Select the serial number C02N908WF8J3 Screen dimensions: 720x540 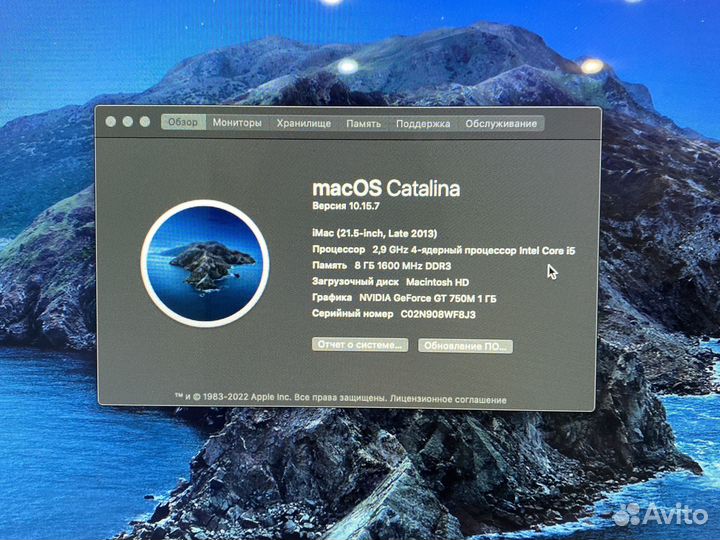(438, 314)
